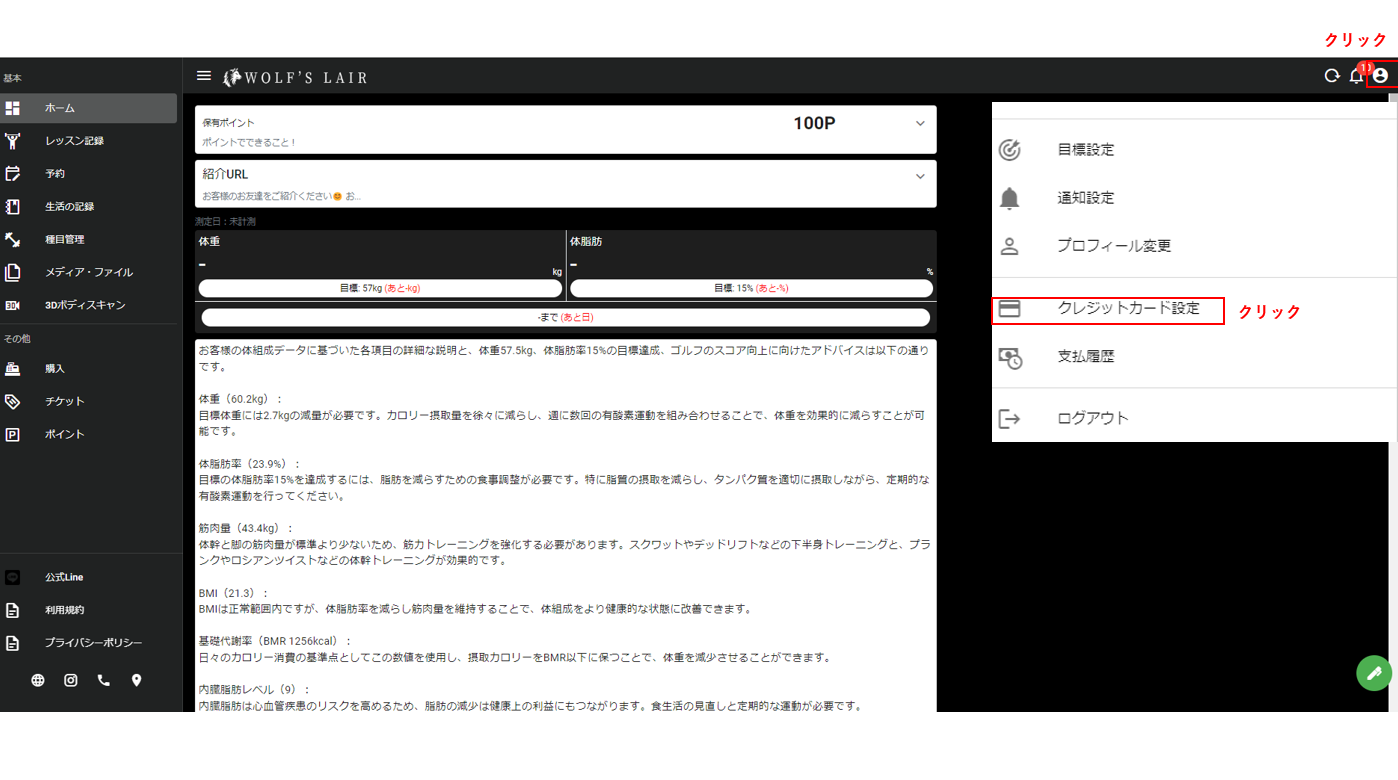Open 生活の記録 in the sidebar
Viewport: 1398px width, 780px height.
coord(89,207)
